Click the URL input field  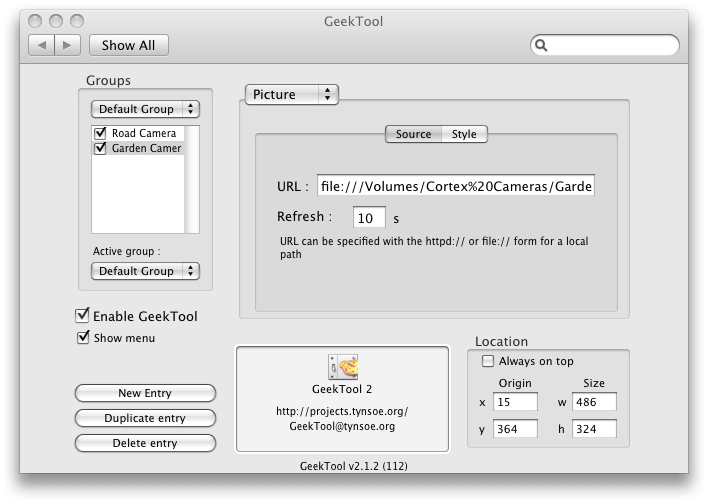click(456, 186)
